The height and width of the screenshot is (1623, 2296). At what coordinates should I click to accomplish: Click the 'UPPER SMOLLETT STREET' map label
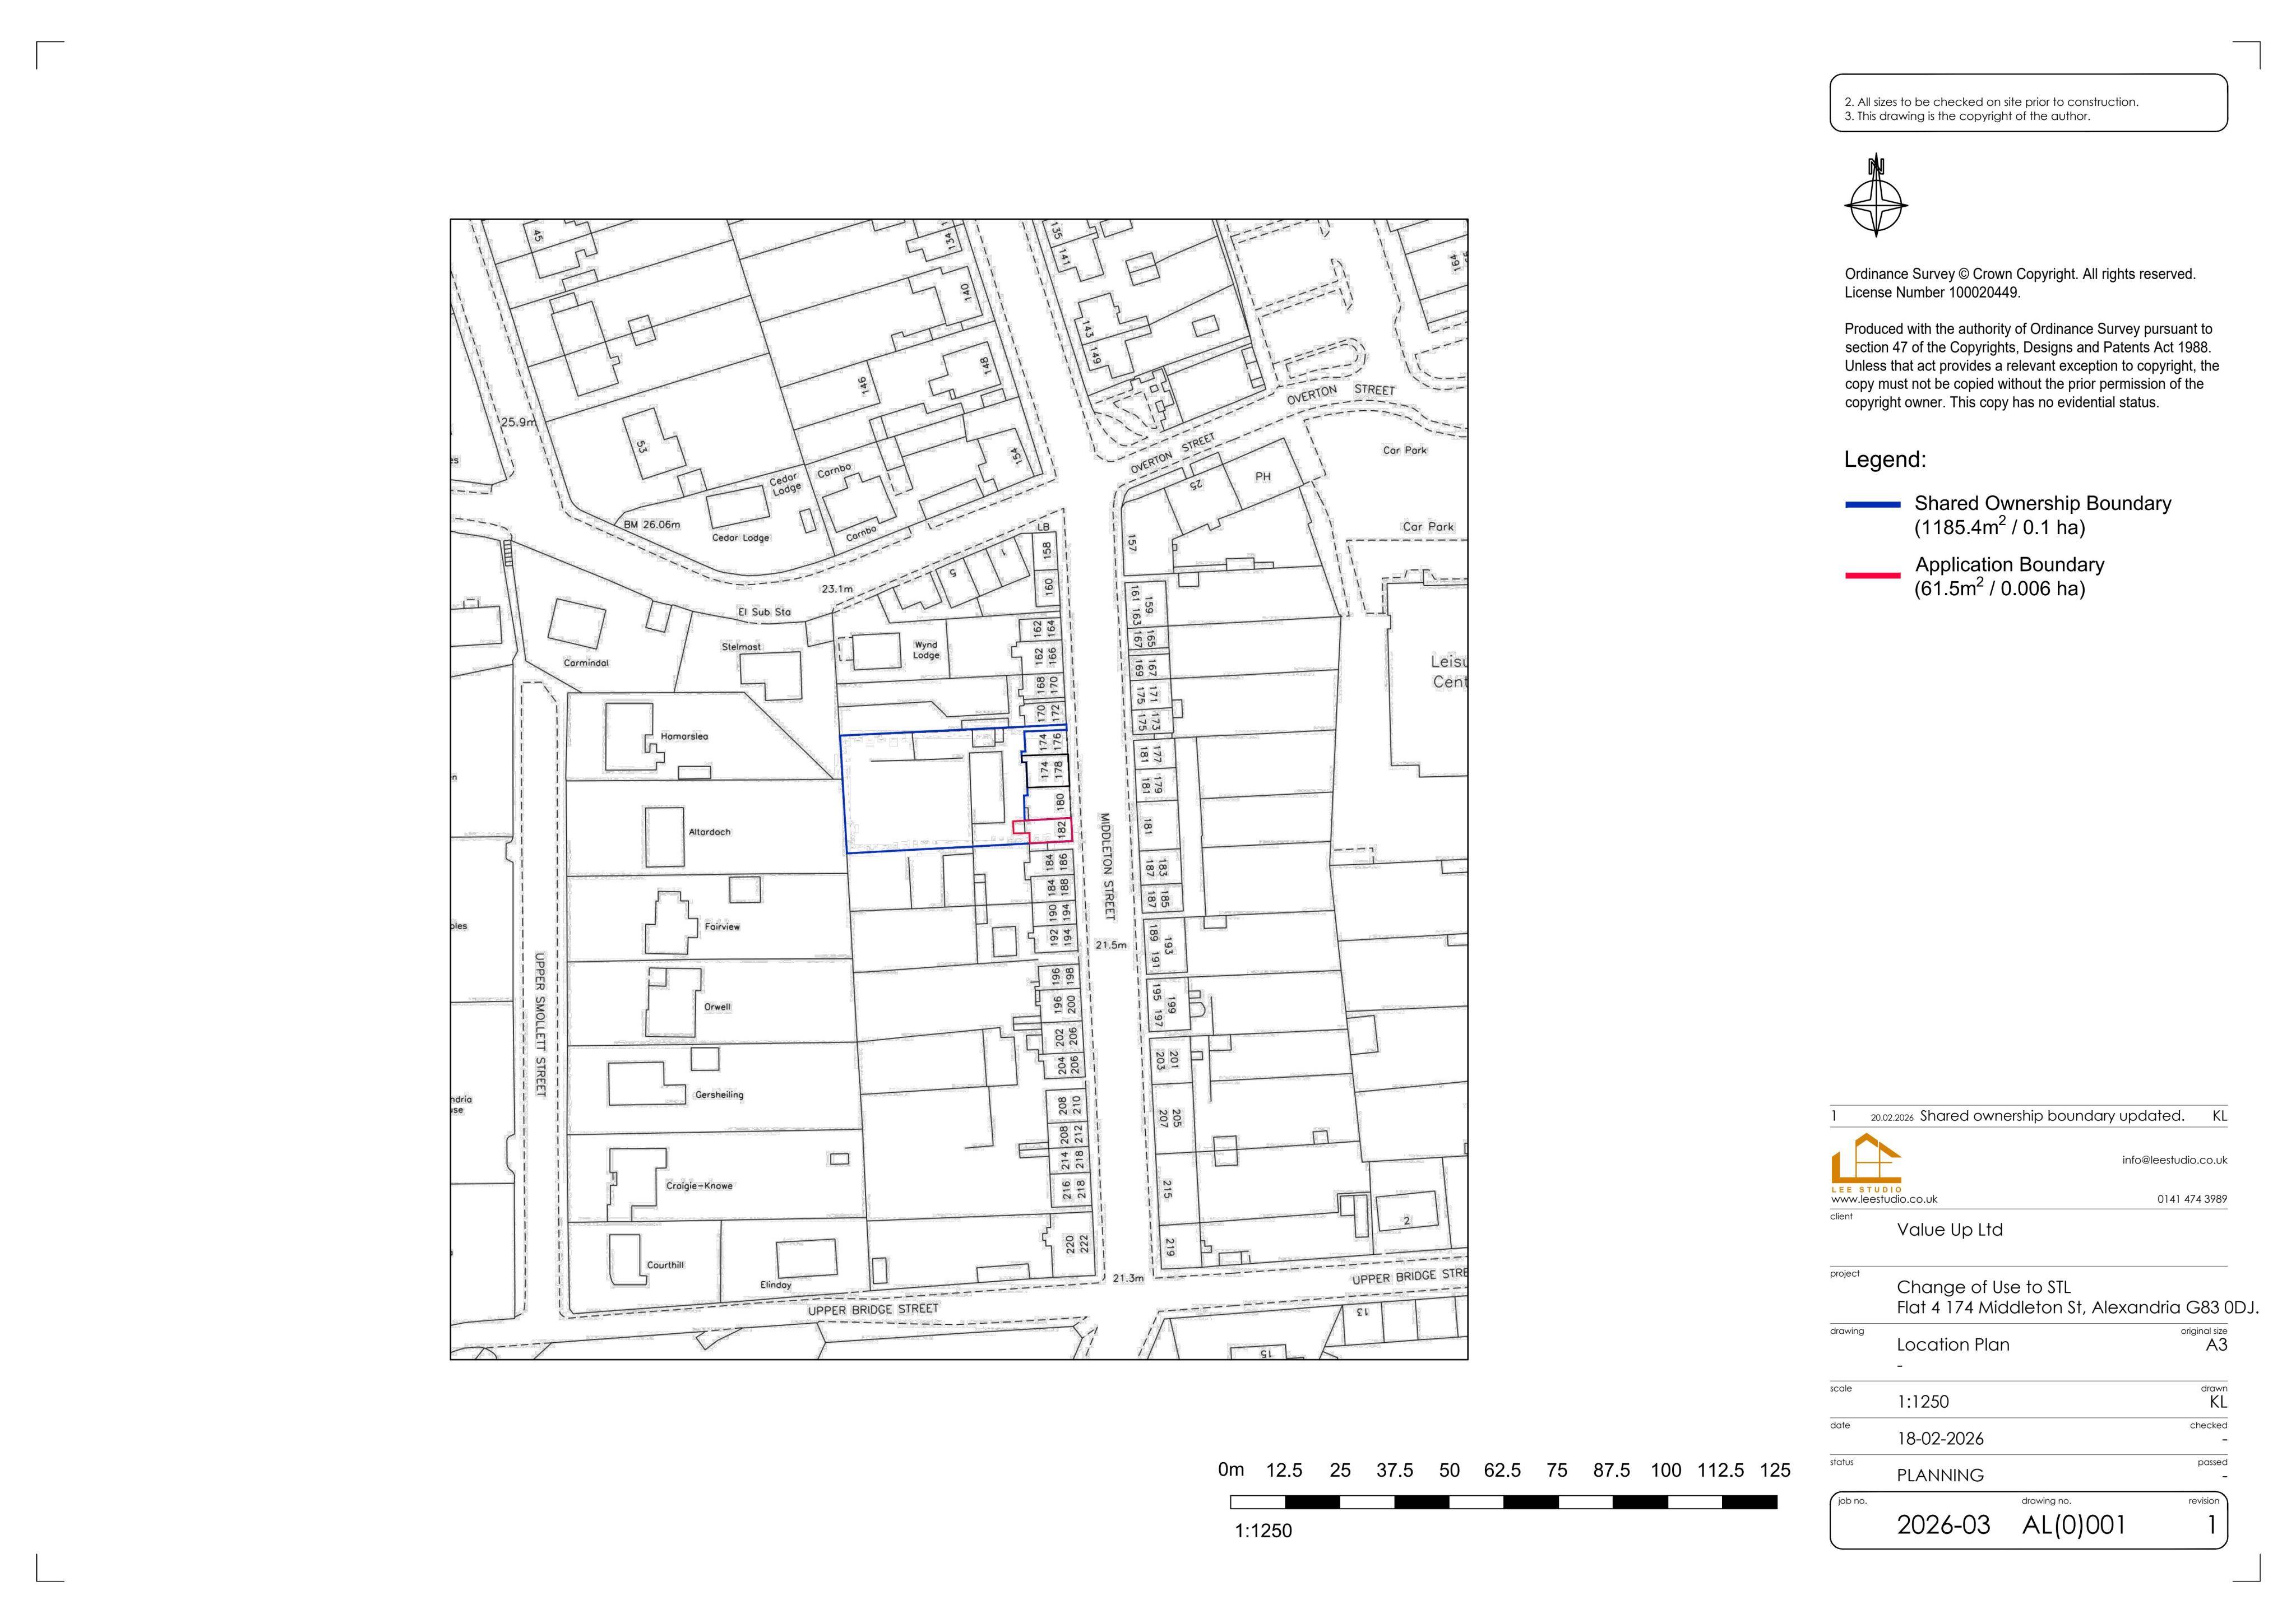pyautogui.click(x=540, y=1024)
